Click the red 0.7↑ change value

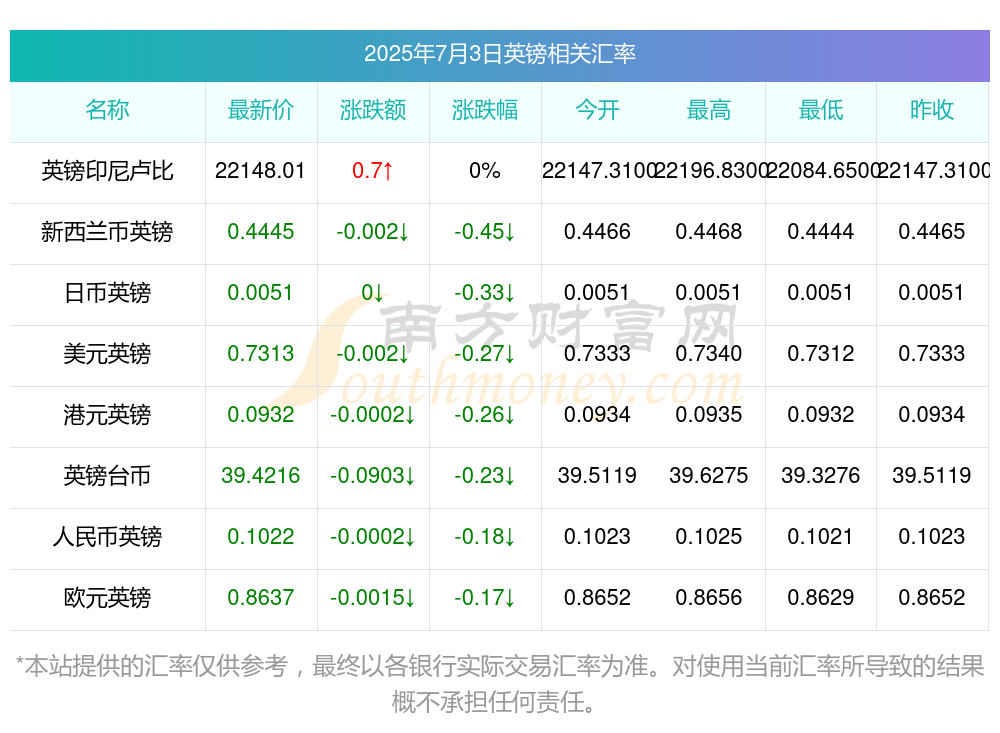pos(372,170)
